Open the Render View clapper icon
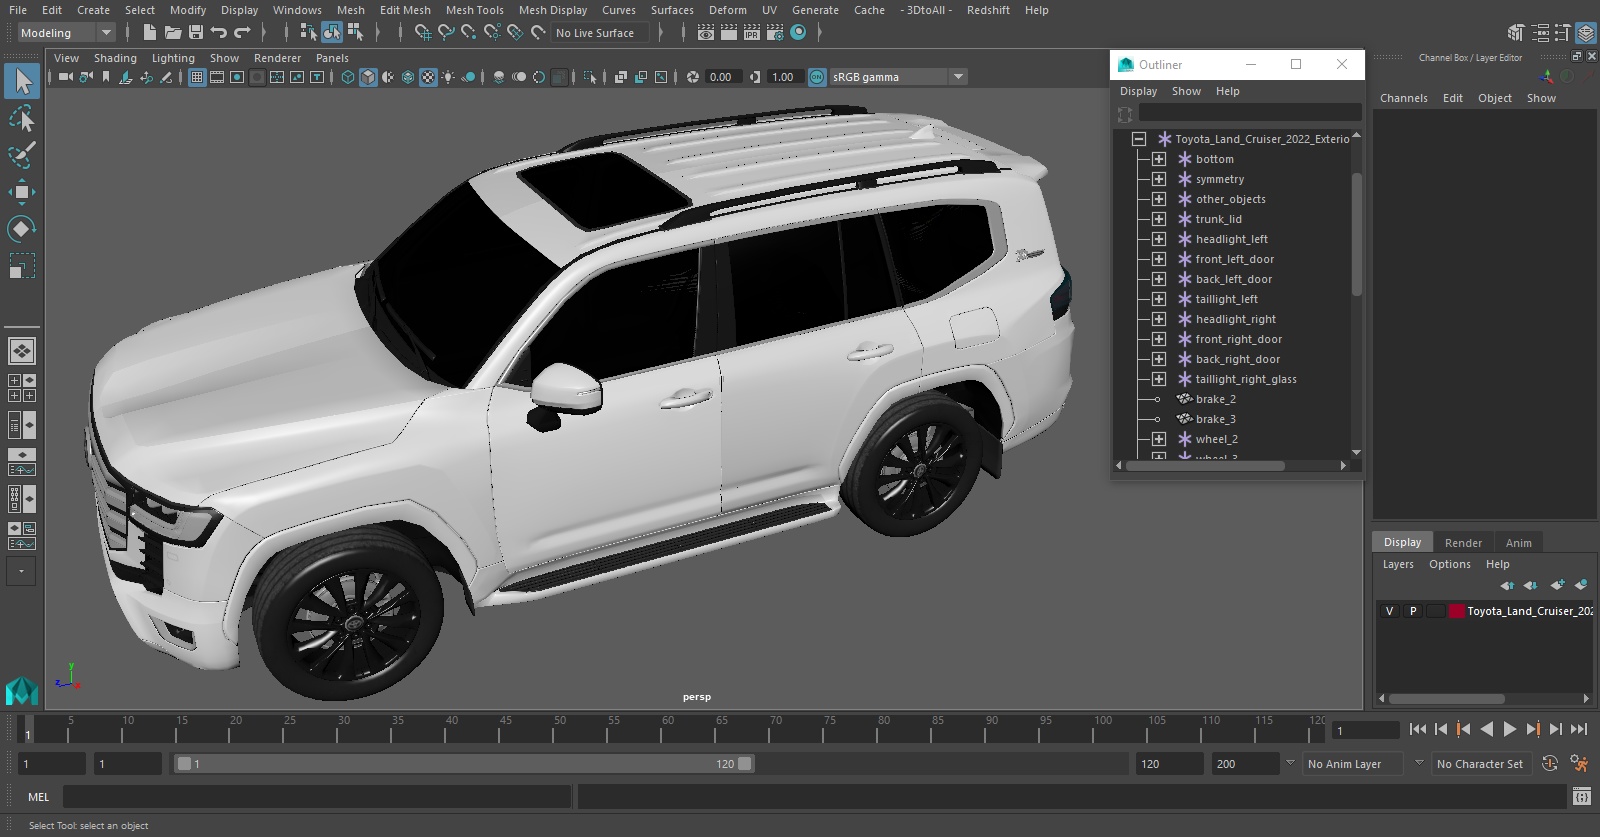 [x=706, y=33]
